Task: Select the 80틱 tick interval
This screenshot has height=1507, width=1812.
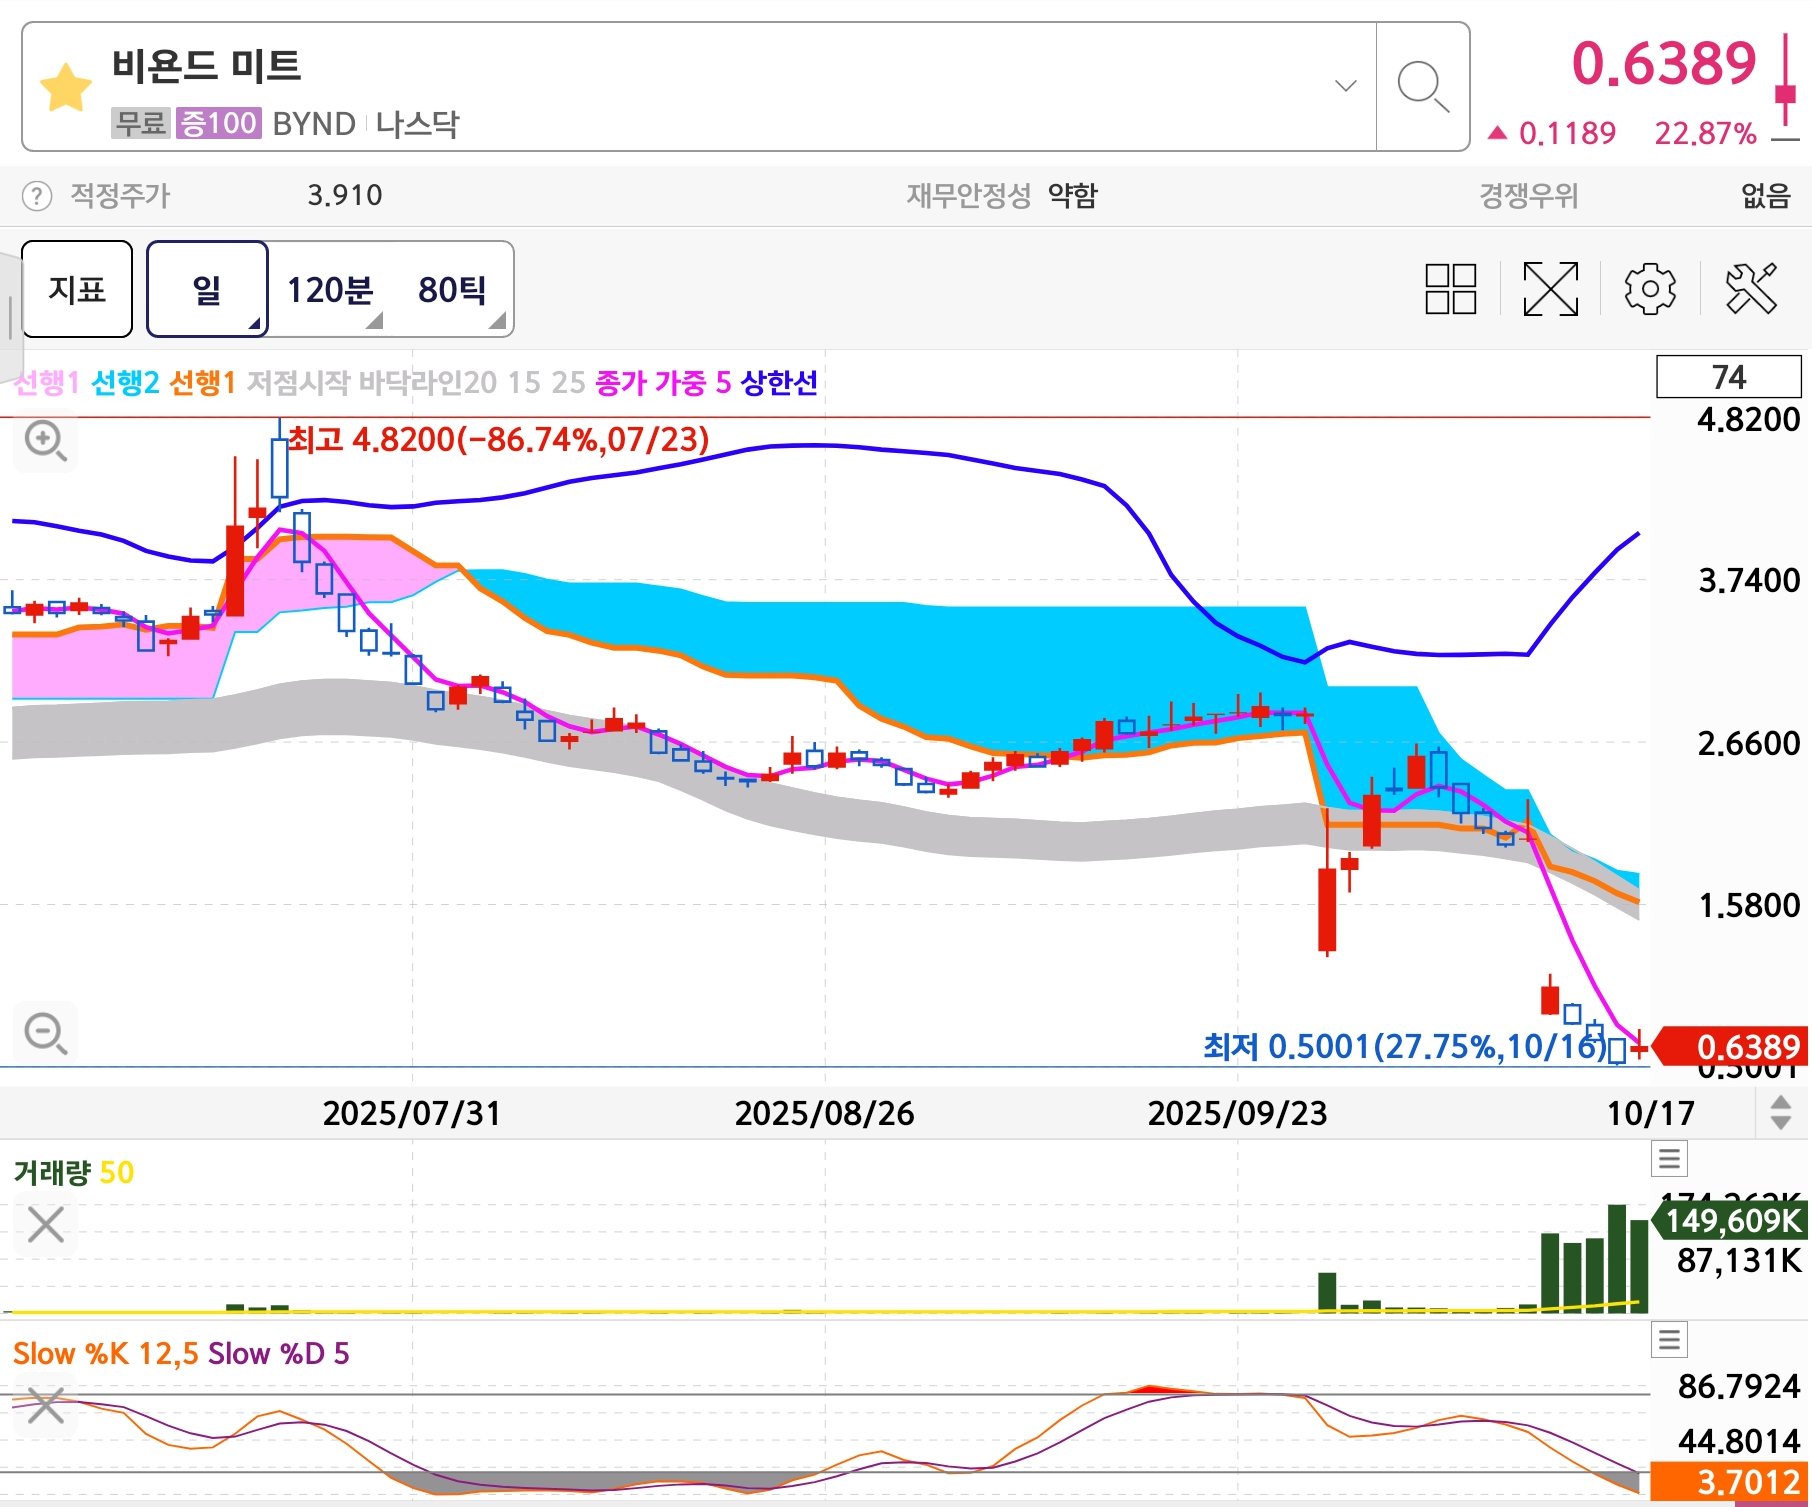Action: click(452, 289)
